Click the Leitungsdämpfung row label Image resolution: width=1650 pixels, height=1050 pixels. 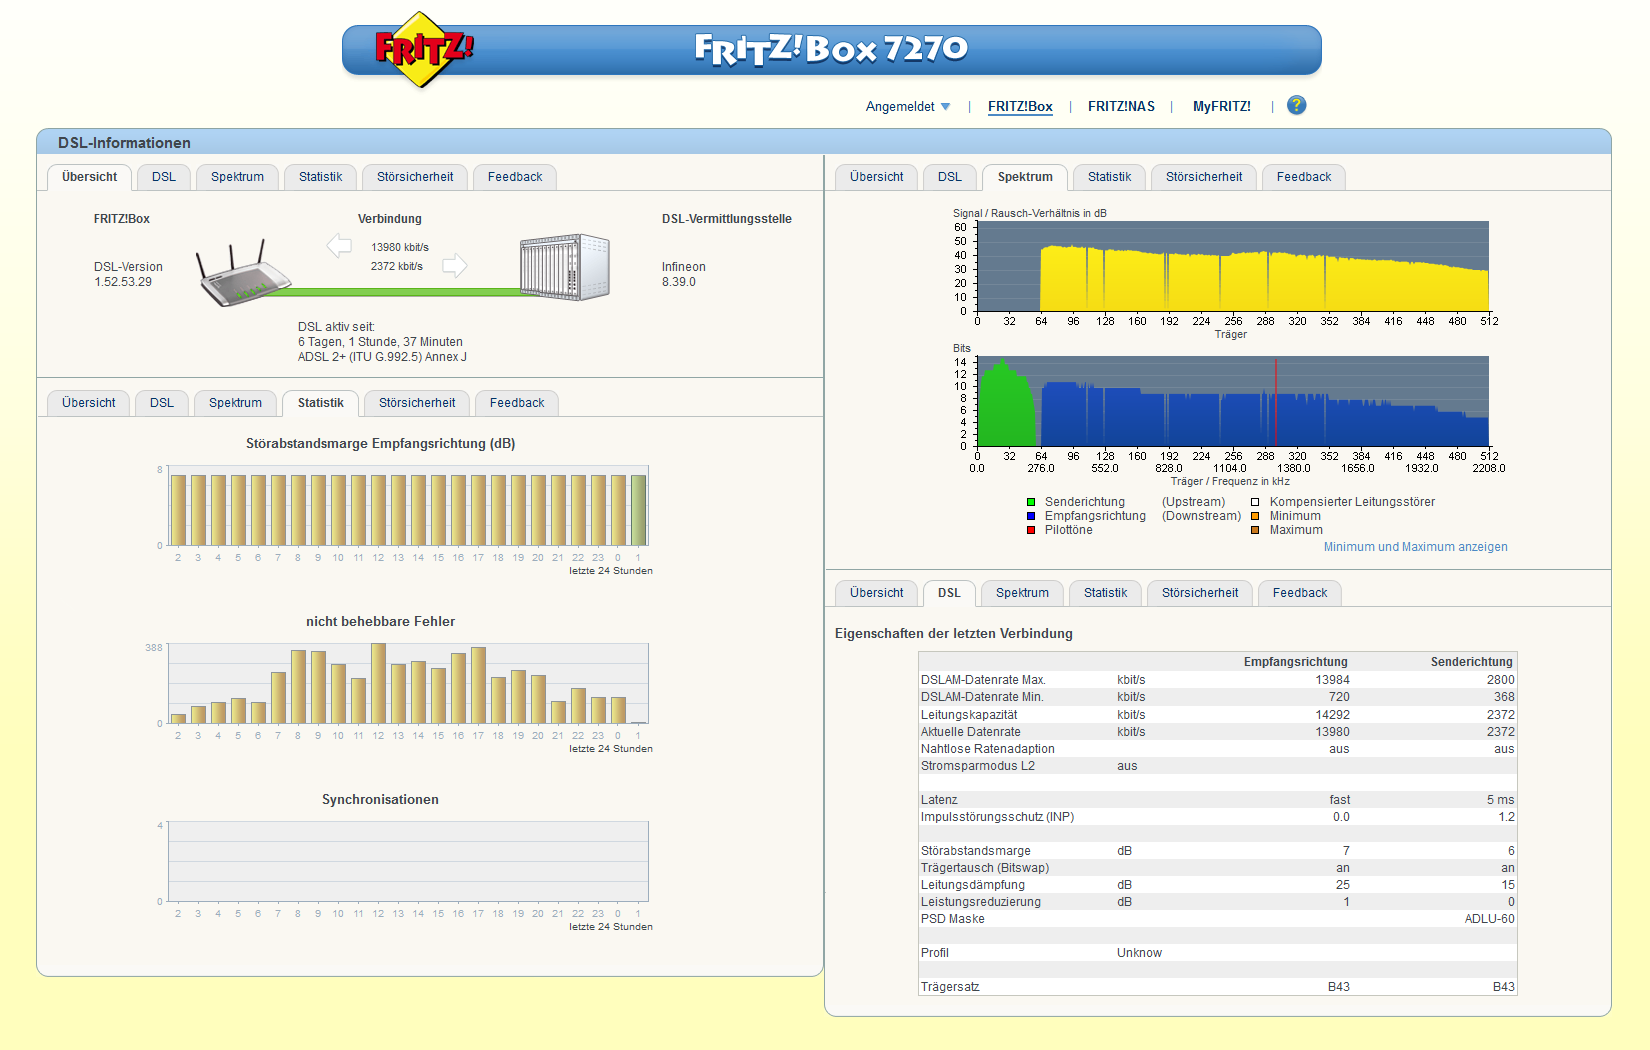[x=972, y=885]
